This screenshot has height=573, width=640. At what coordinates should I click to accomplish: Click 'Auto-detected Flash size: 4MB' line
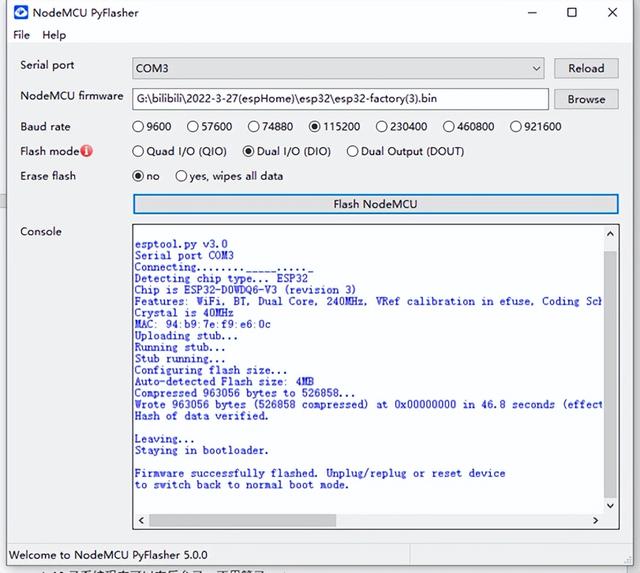click(224, 382)
